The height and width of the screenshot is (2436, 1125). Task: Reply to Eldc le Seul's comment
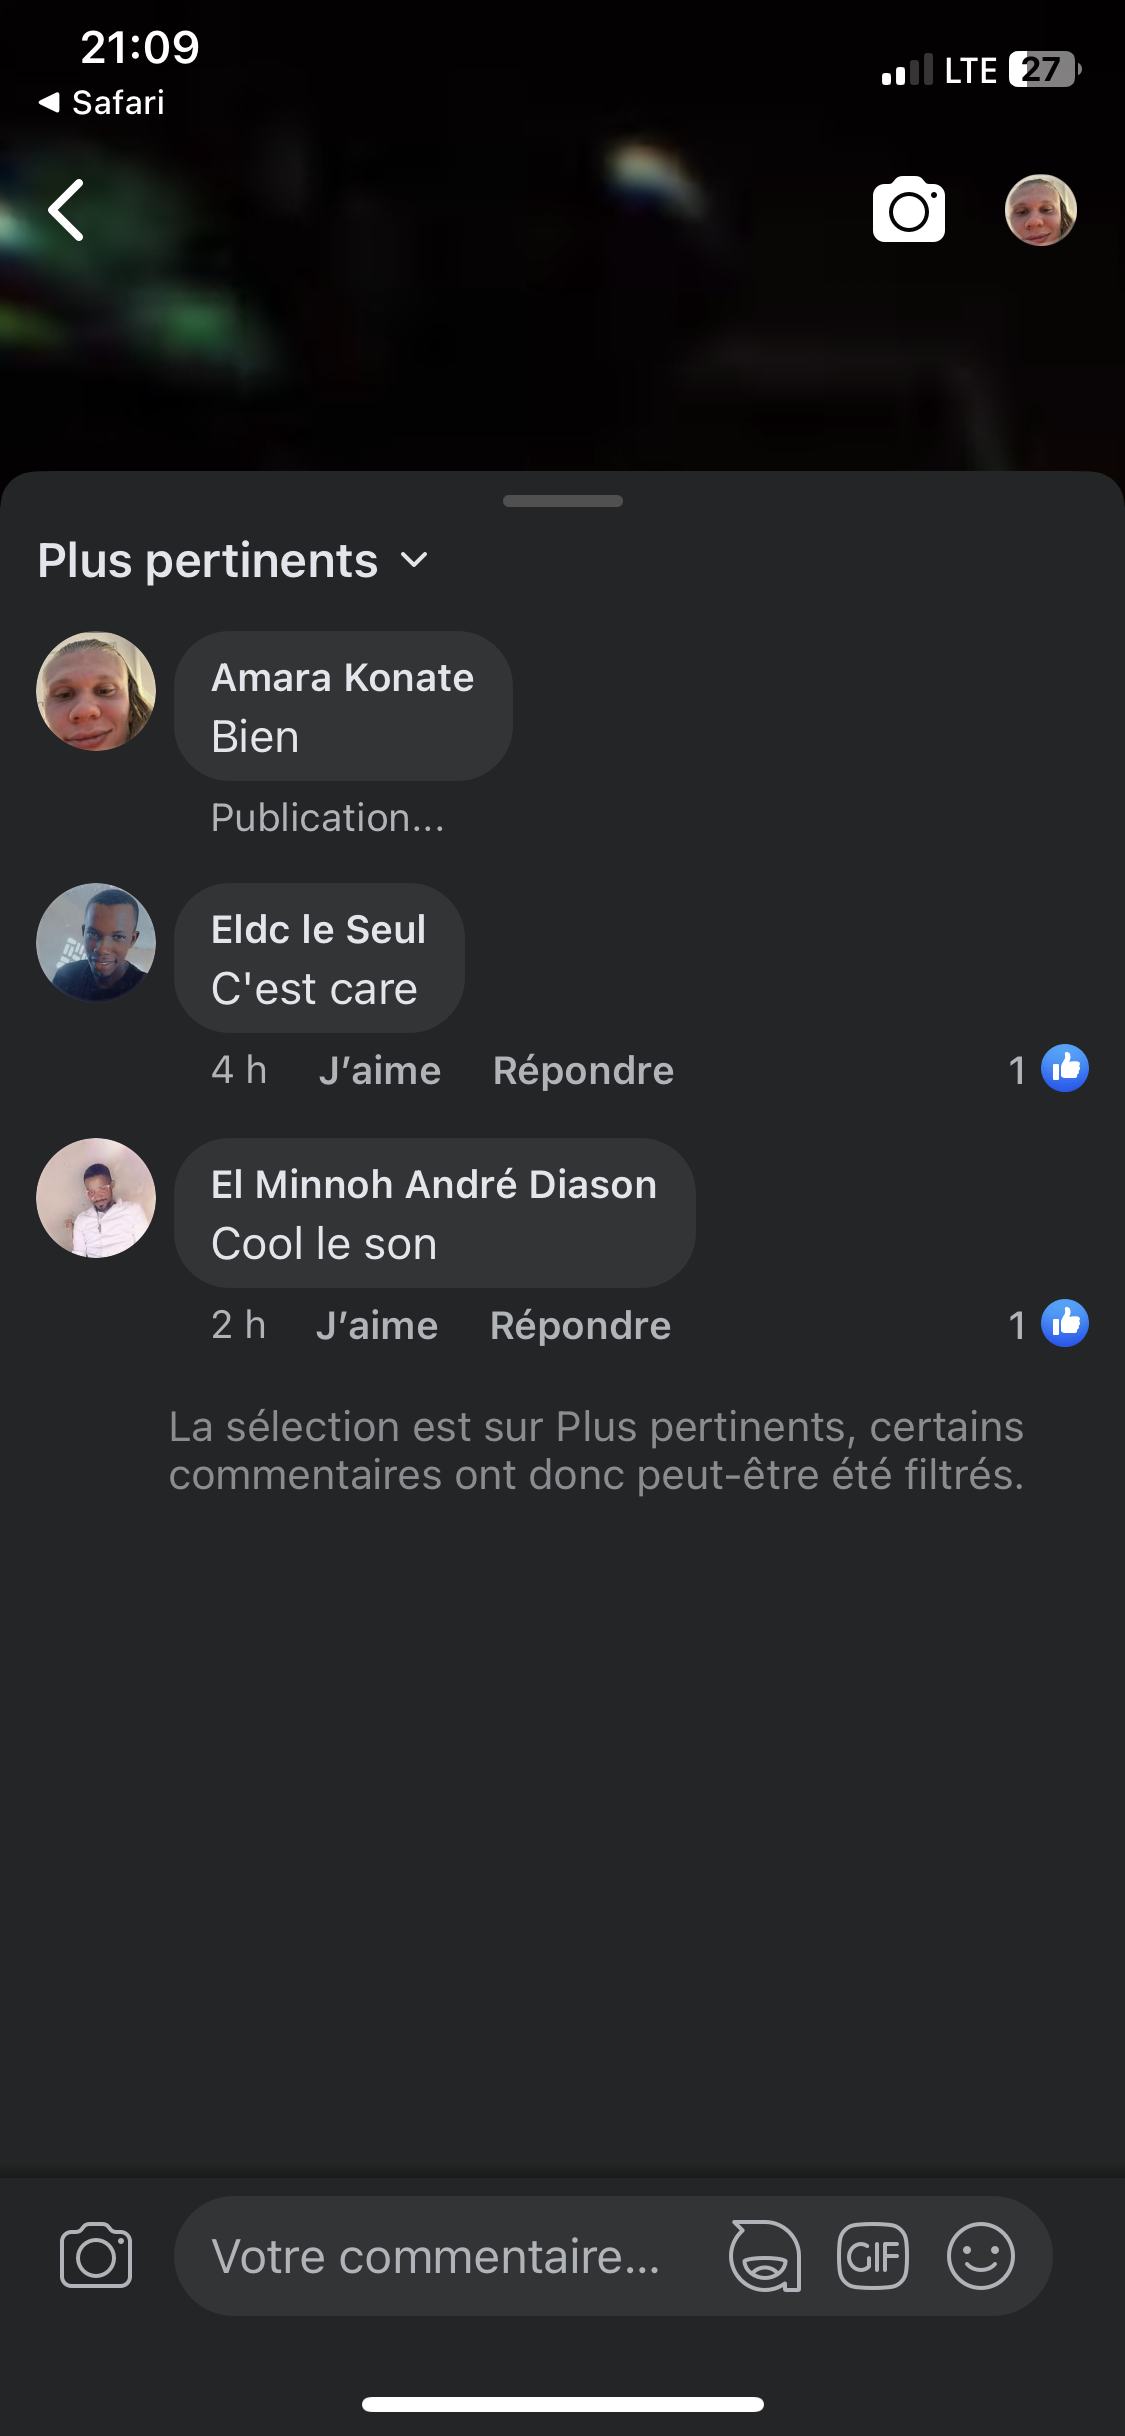[x=583, y=1071]
